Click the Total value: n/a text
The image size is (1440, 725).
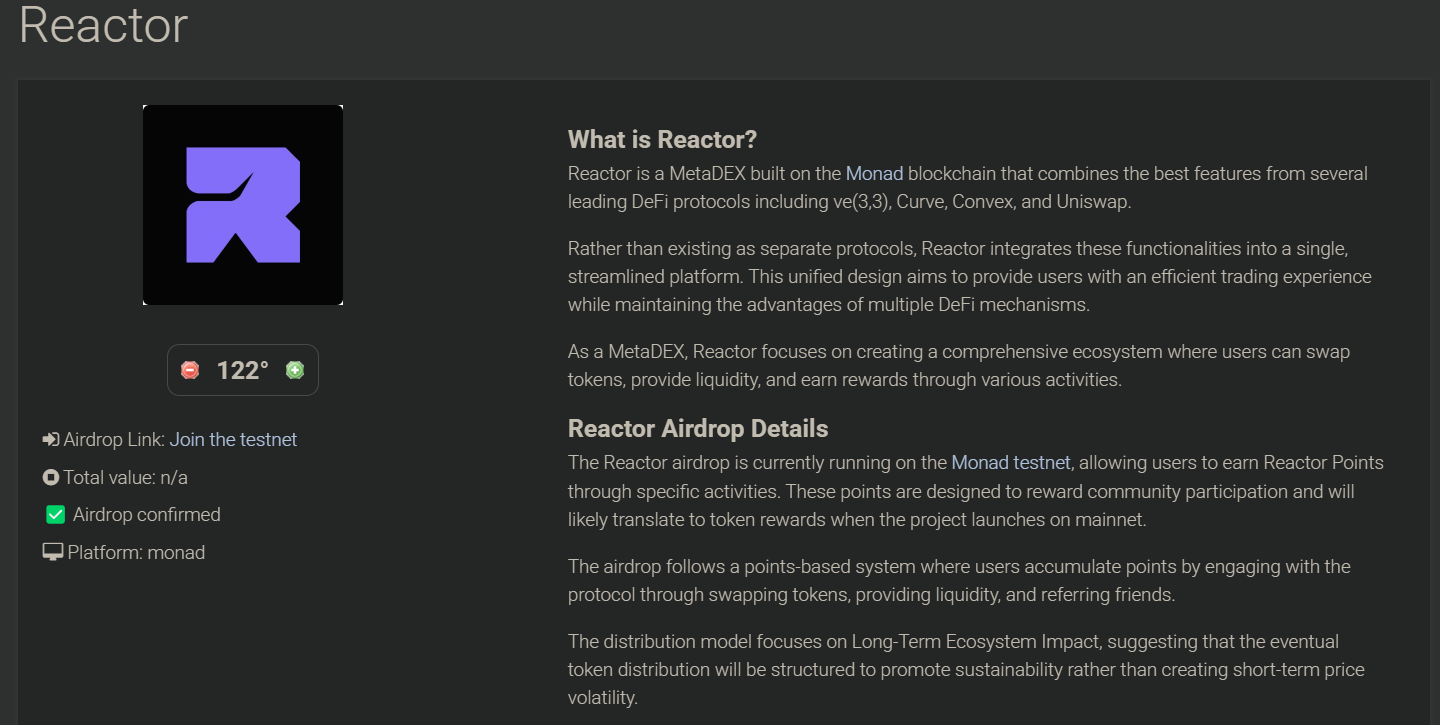[x=126, y=477]
